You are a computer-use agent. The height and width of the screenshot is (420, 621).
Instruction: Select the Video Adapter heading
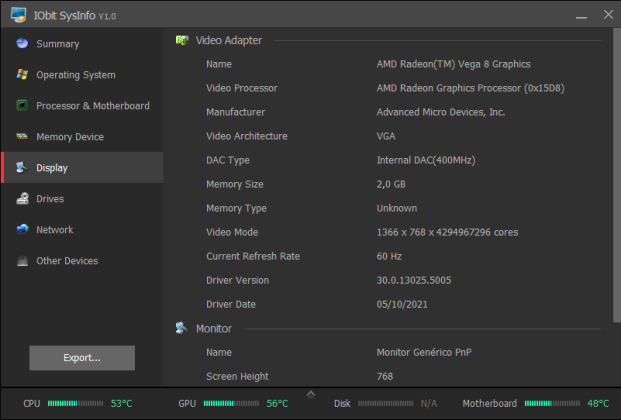[x=229, y=40]
